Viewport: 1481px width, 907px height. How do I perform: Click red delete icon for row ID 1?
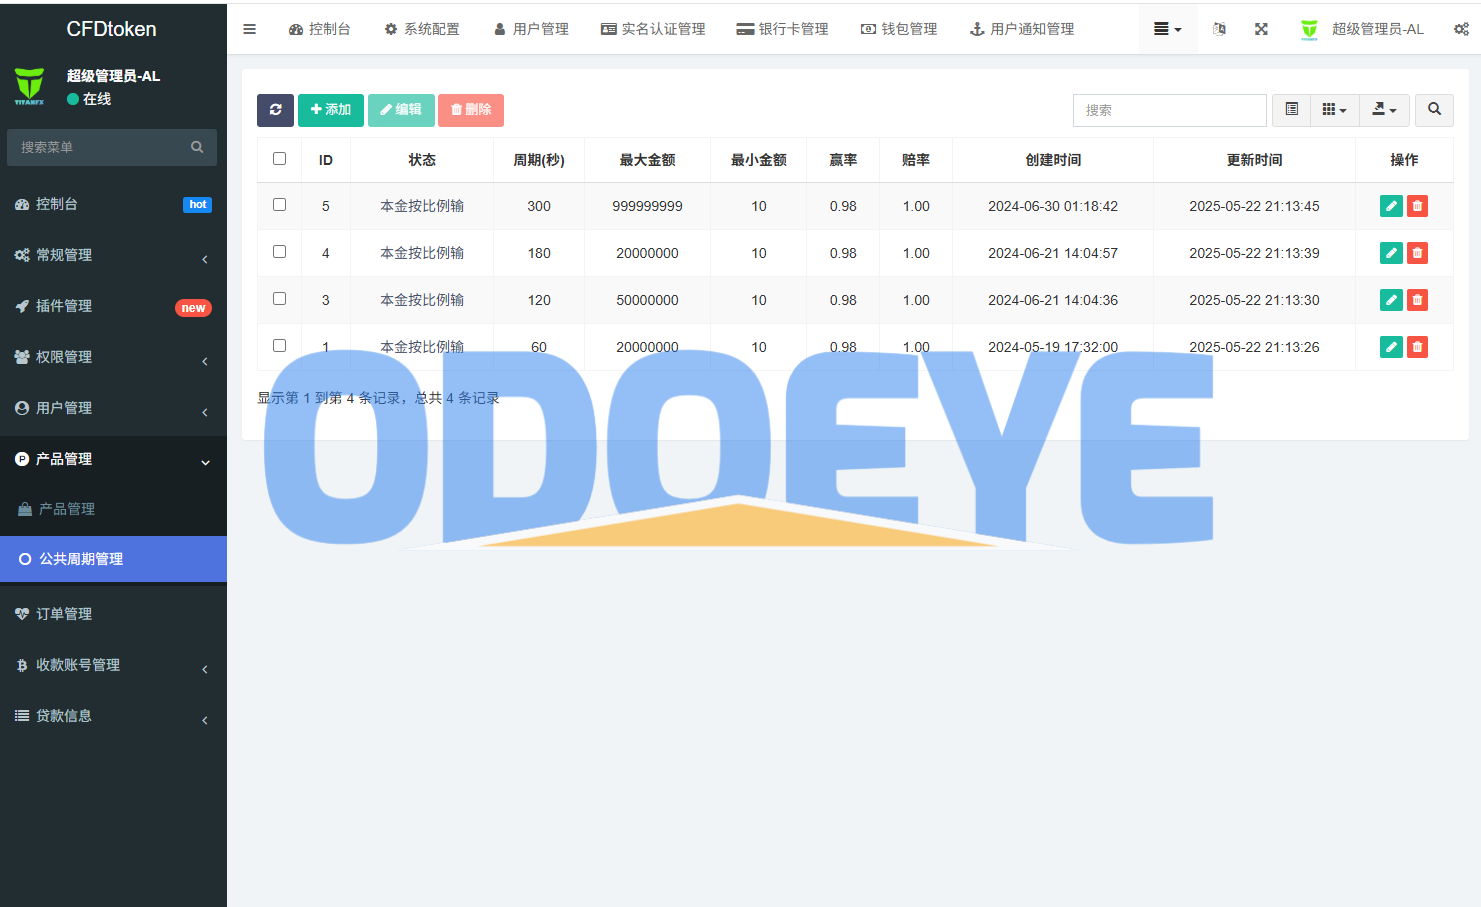click(1417, 347)
